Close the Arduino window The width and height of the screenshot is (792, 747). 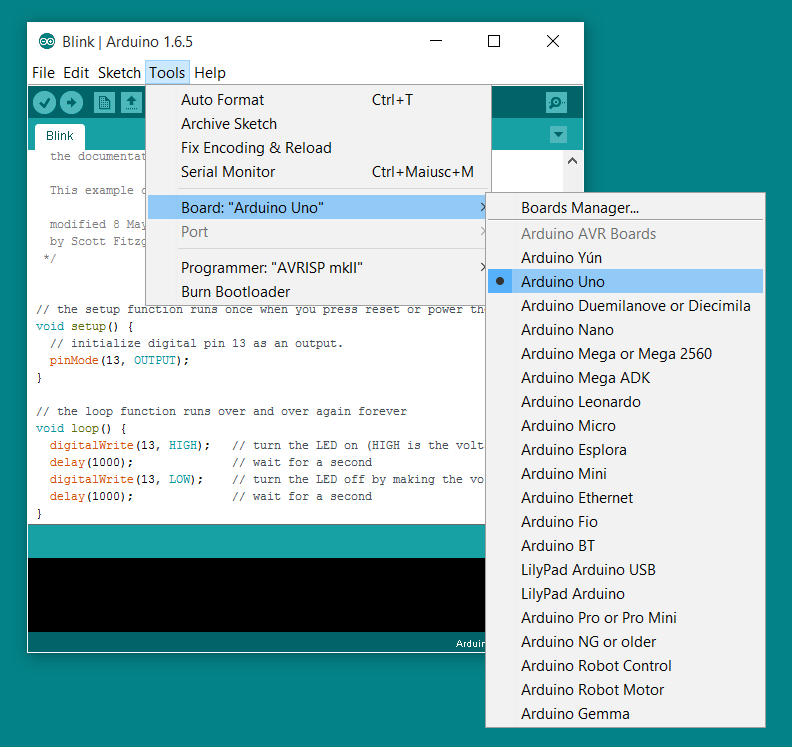pyautogui.click(x=553, y=41)
